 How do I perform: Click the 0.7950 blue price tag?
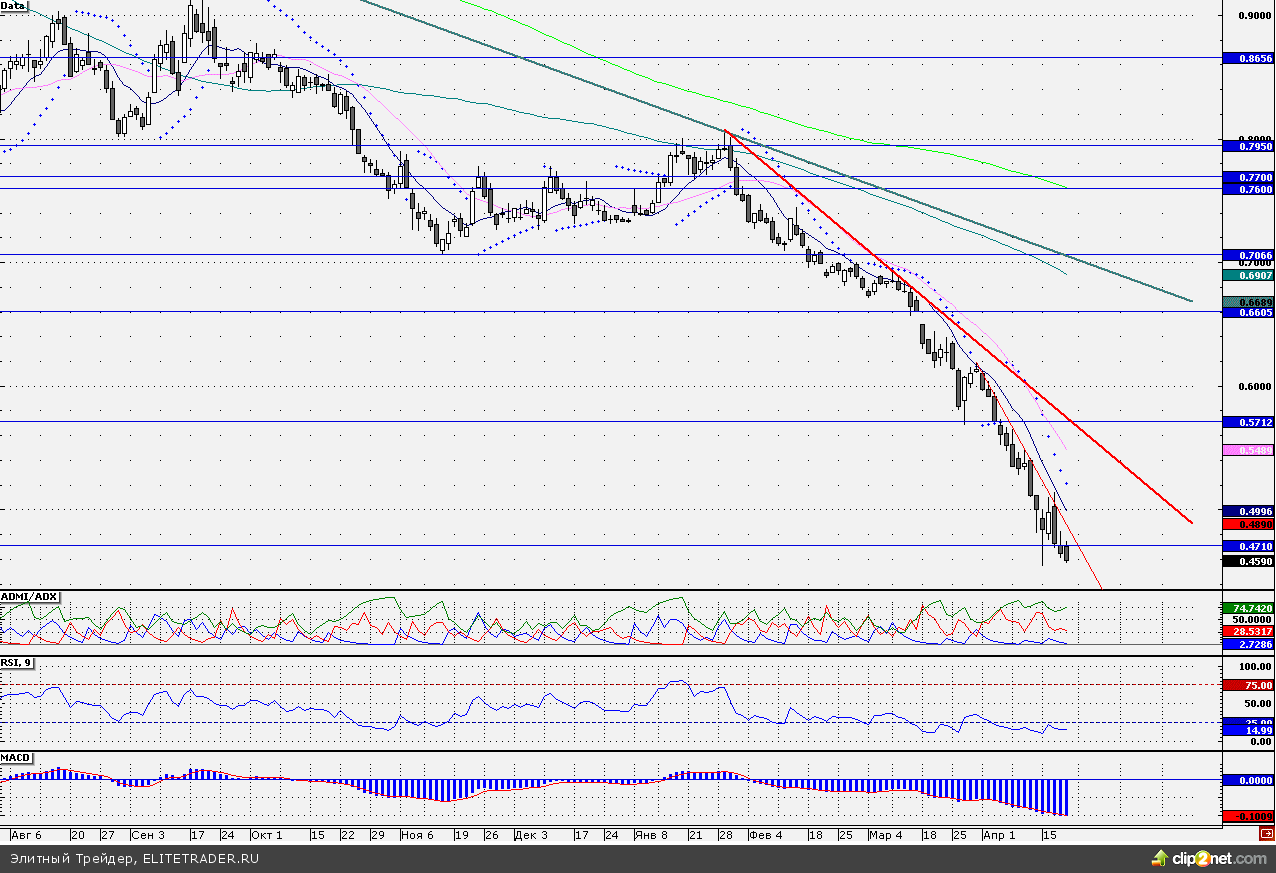pos(1248,146)
